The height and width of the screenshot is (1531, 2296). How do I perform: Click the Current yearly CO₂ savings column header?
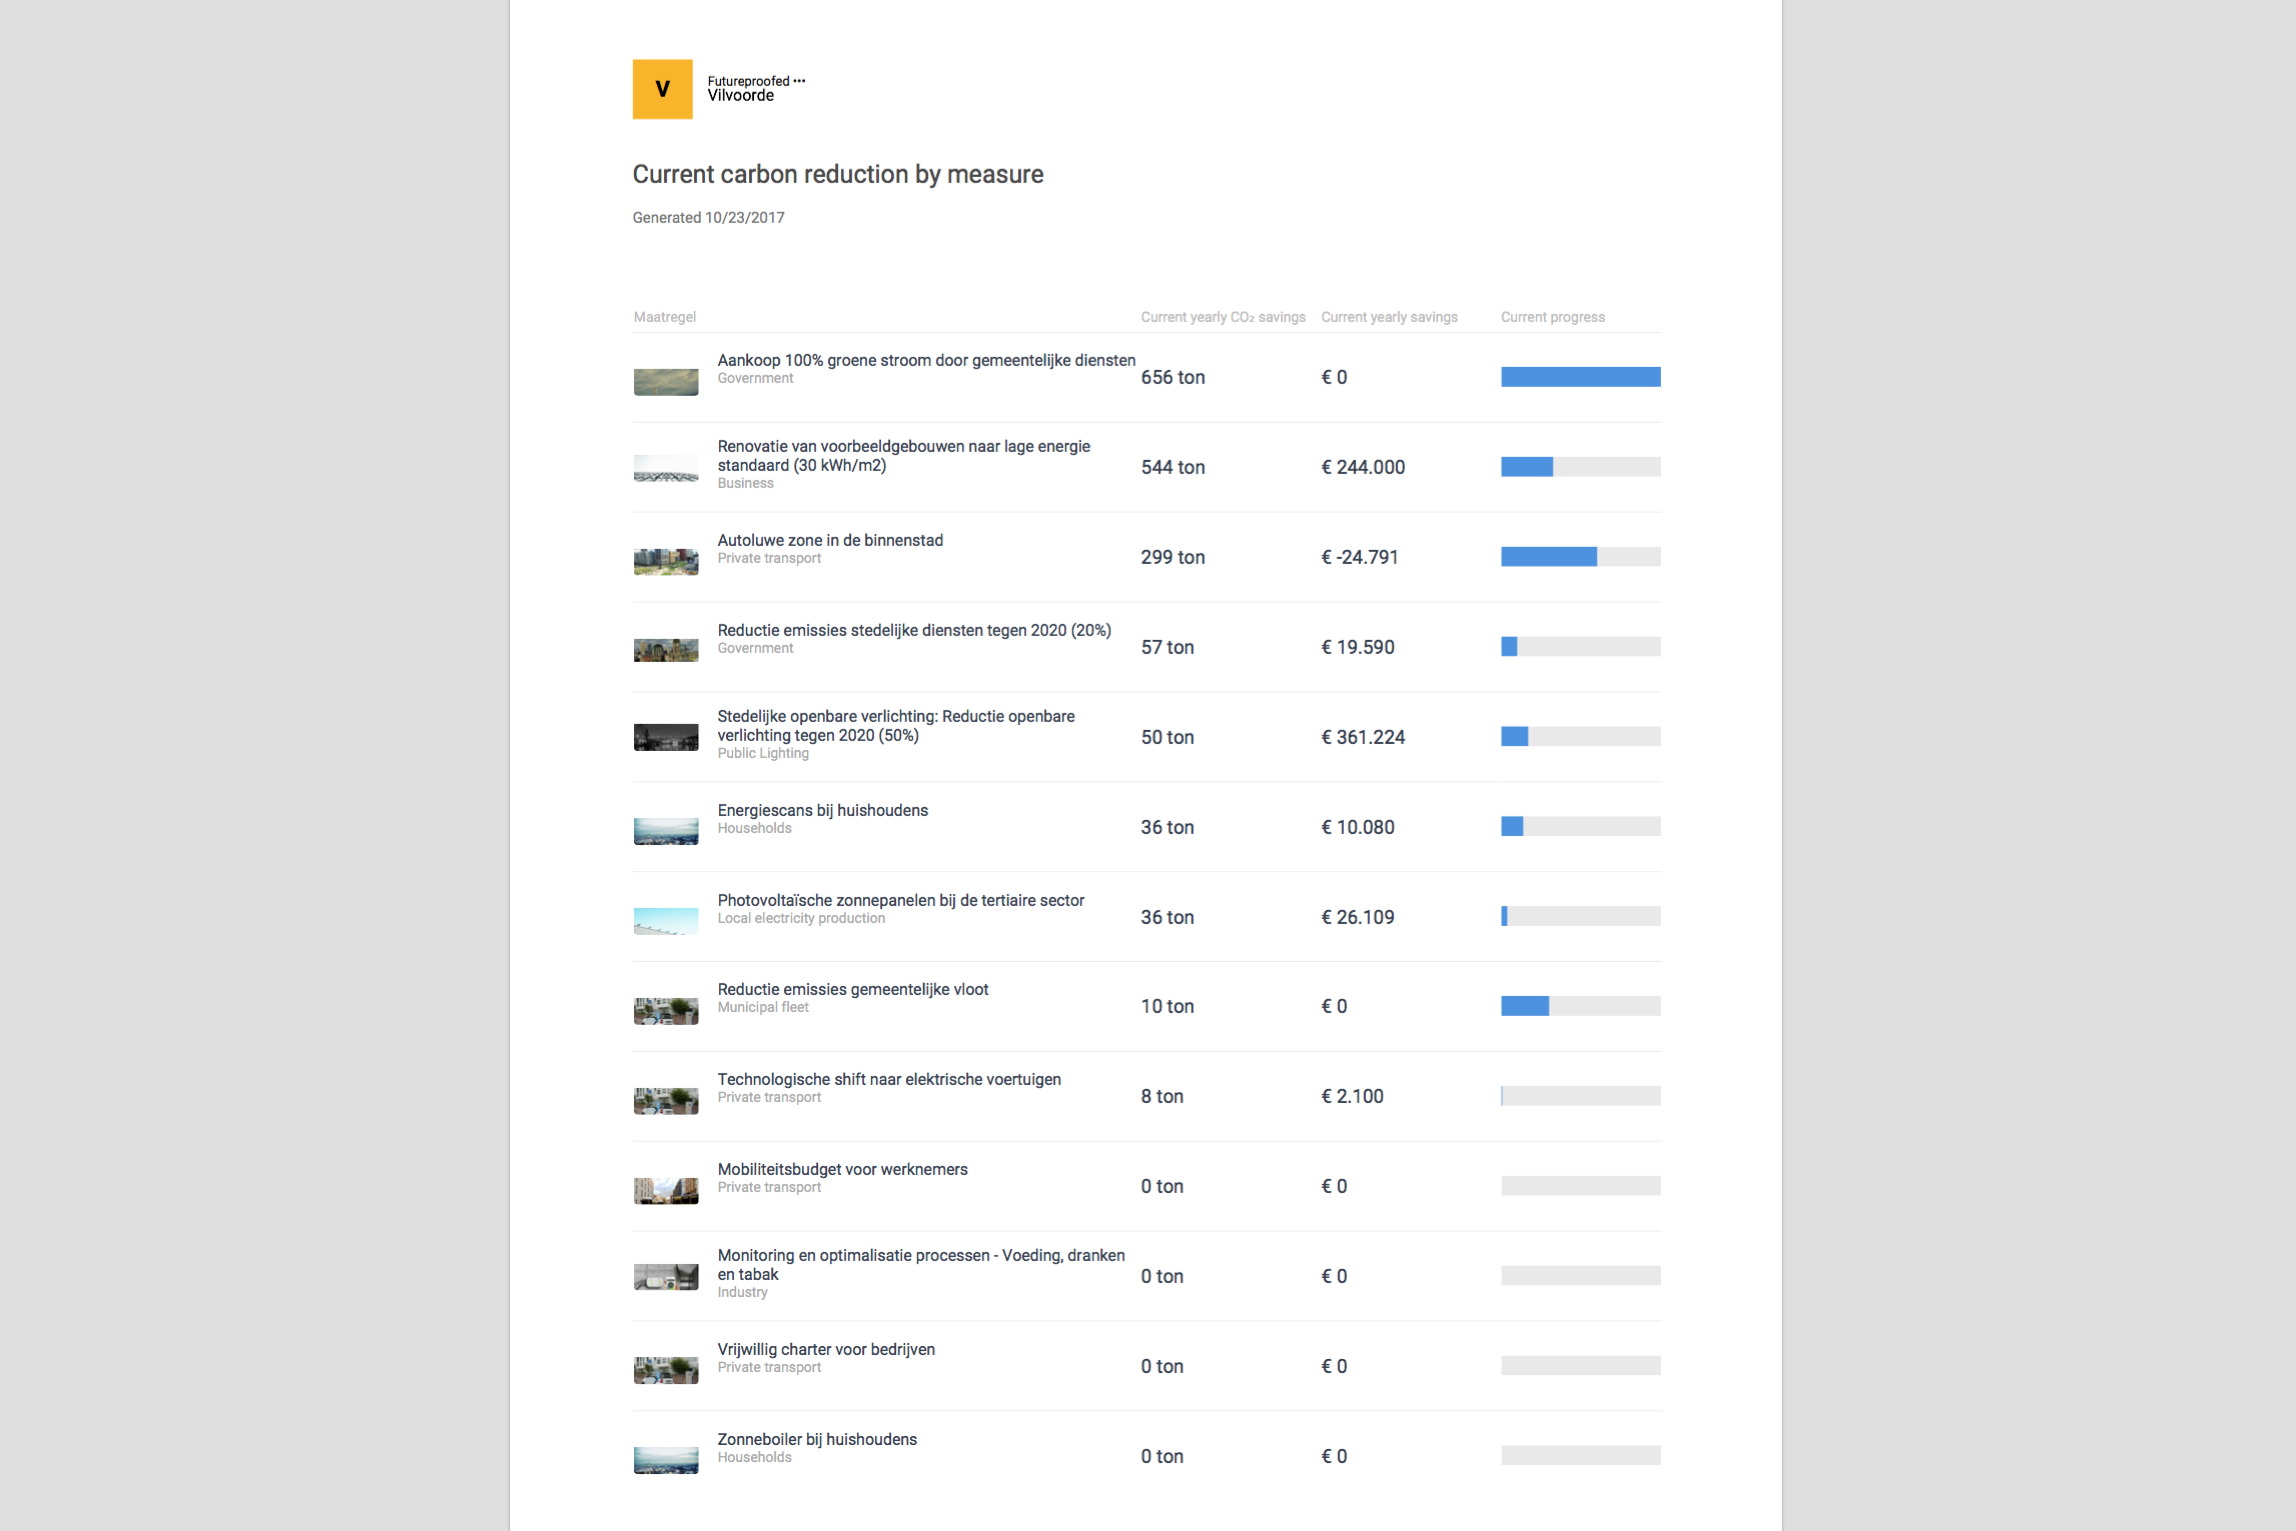(x=1222, y=317)
